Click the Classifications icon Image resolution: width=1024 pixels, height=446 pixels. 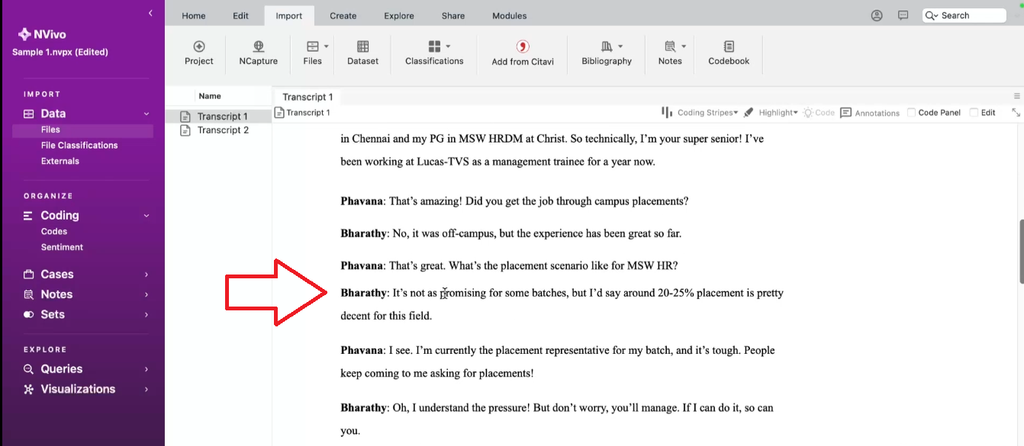pos(435,46)
